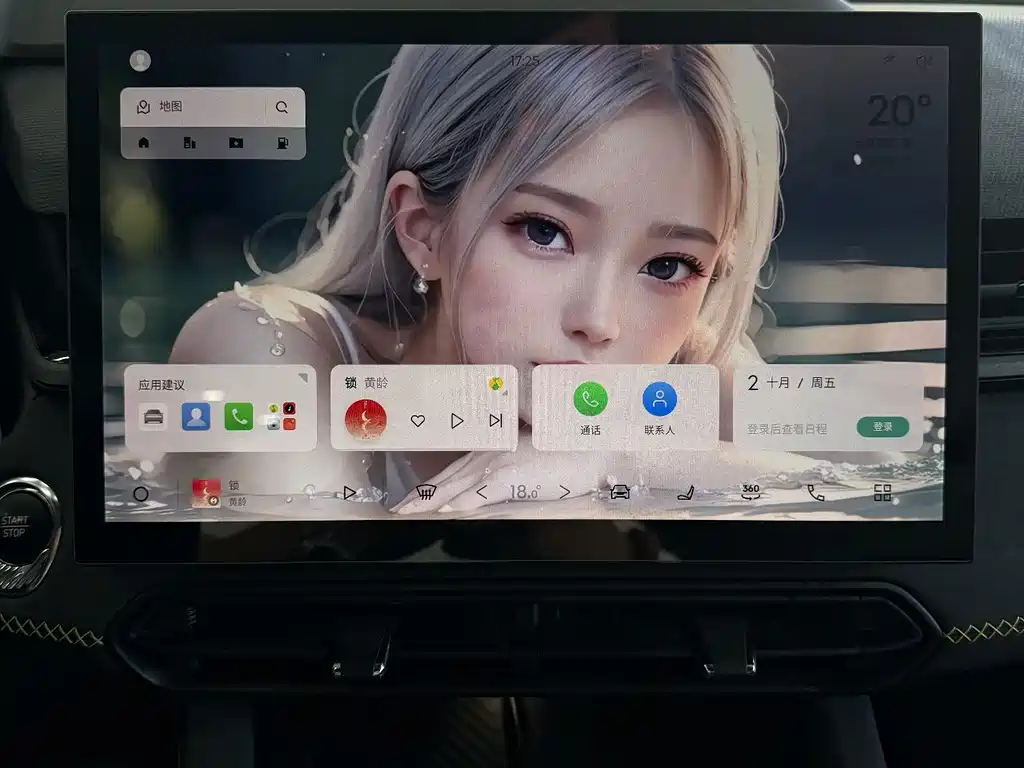Open 联系人 contacts
1024x768 pixels.
tap(660, 408)
